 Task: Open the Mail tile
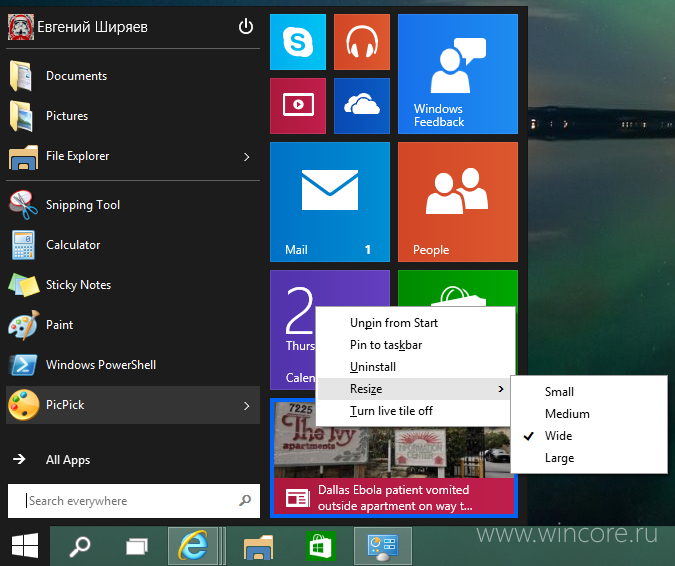pyautogui.click(x=330, y=202)
